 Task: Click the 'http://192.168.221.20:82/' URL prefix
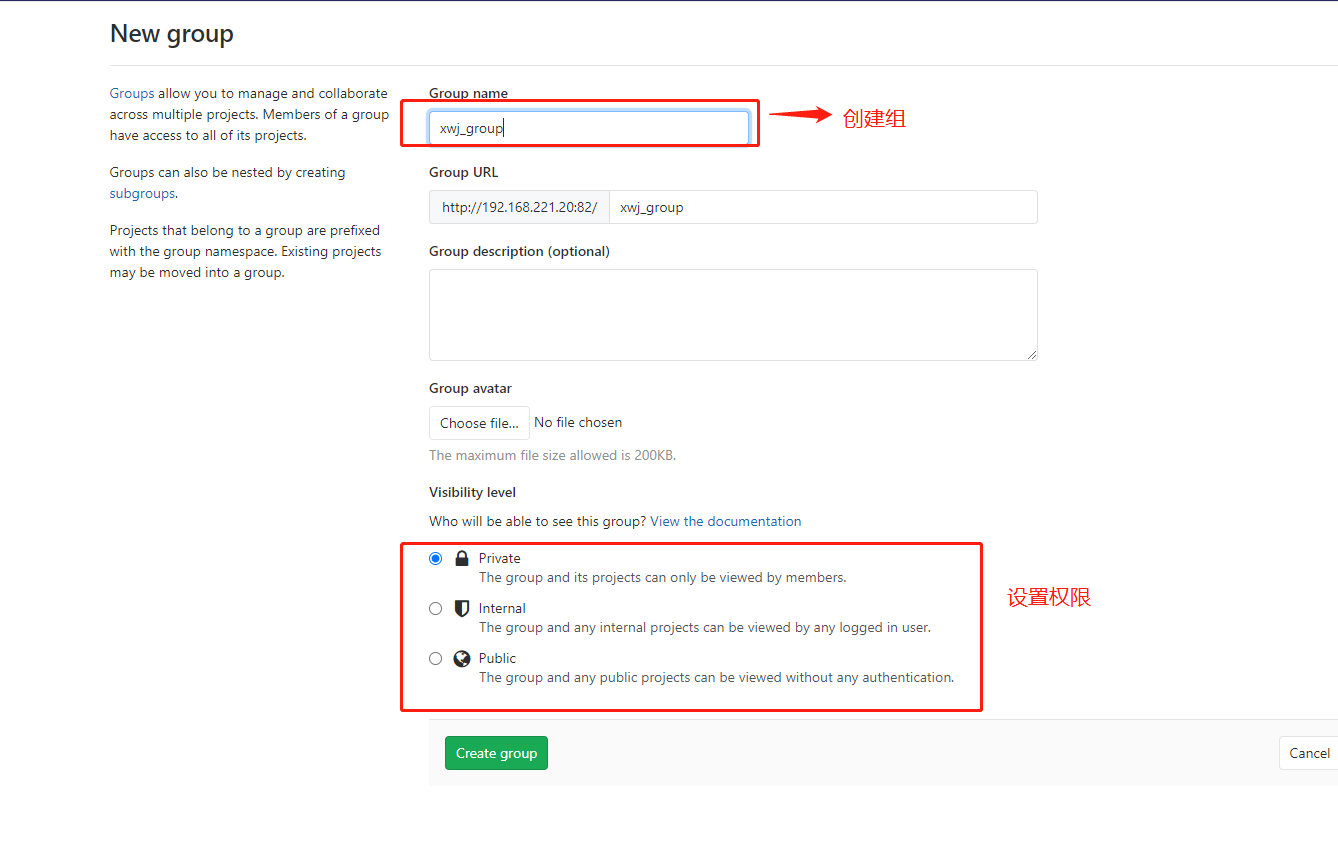(x=519, y=207)
